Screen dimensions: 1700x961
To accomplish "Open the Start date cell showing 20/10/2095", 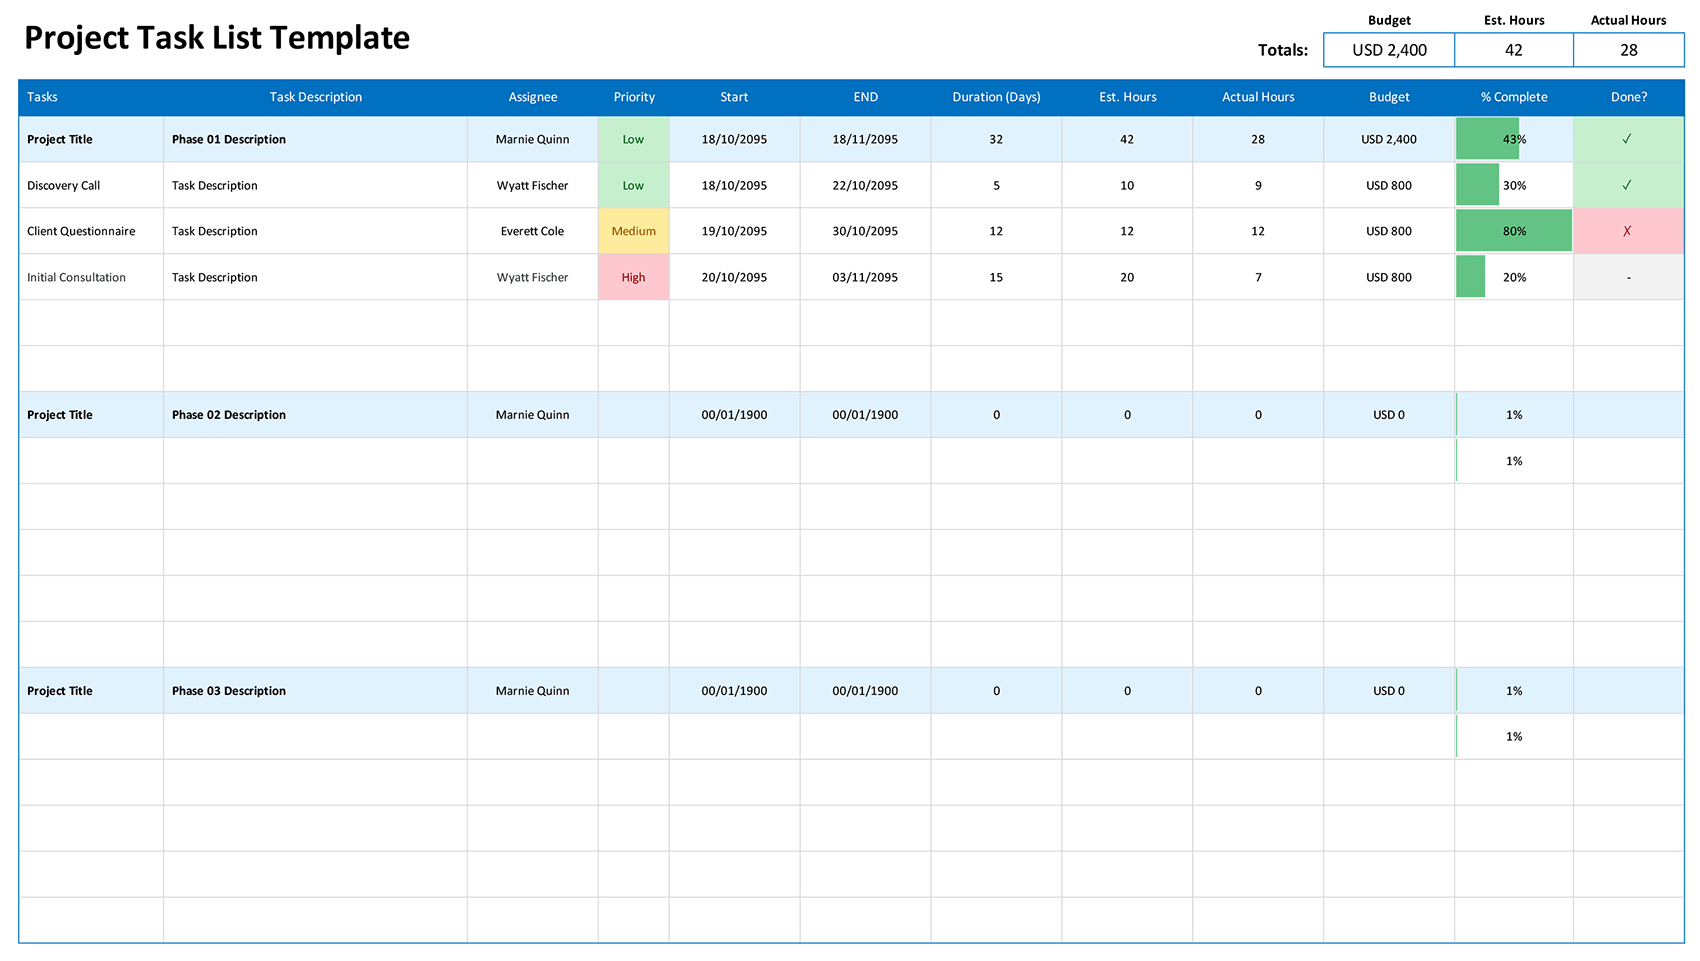I will pos(733,277).
